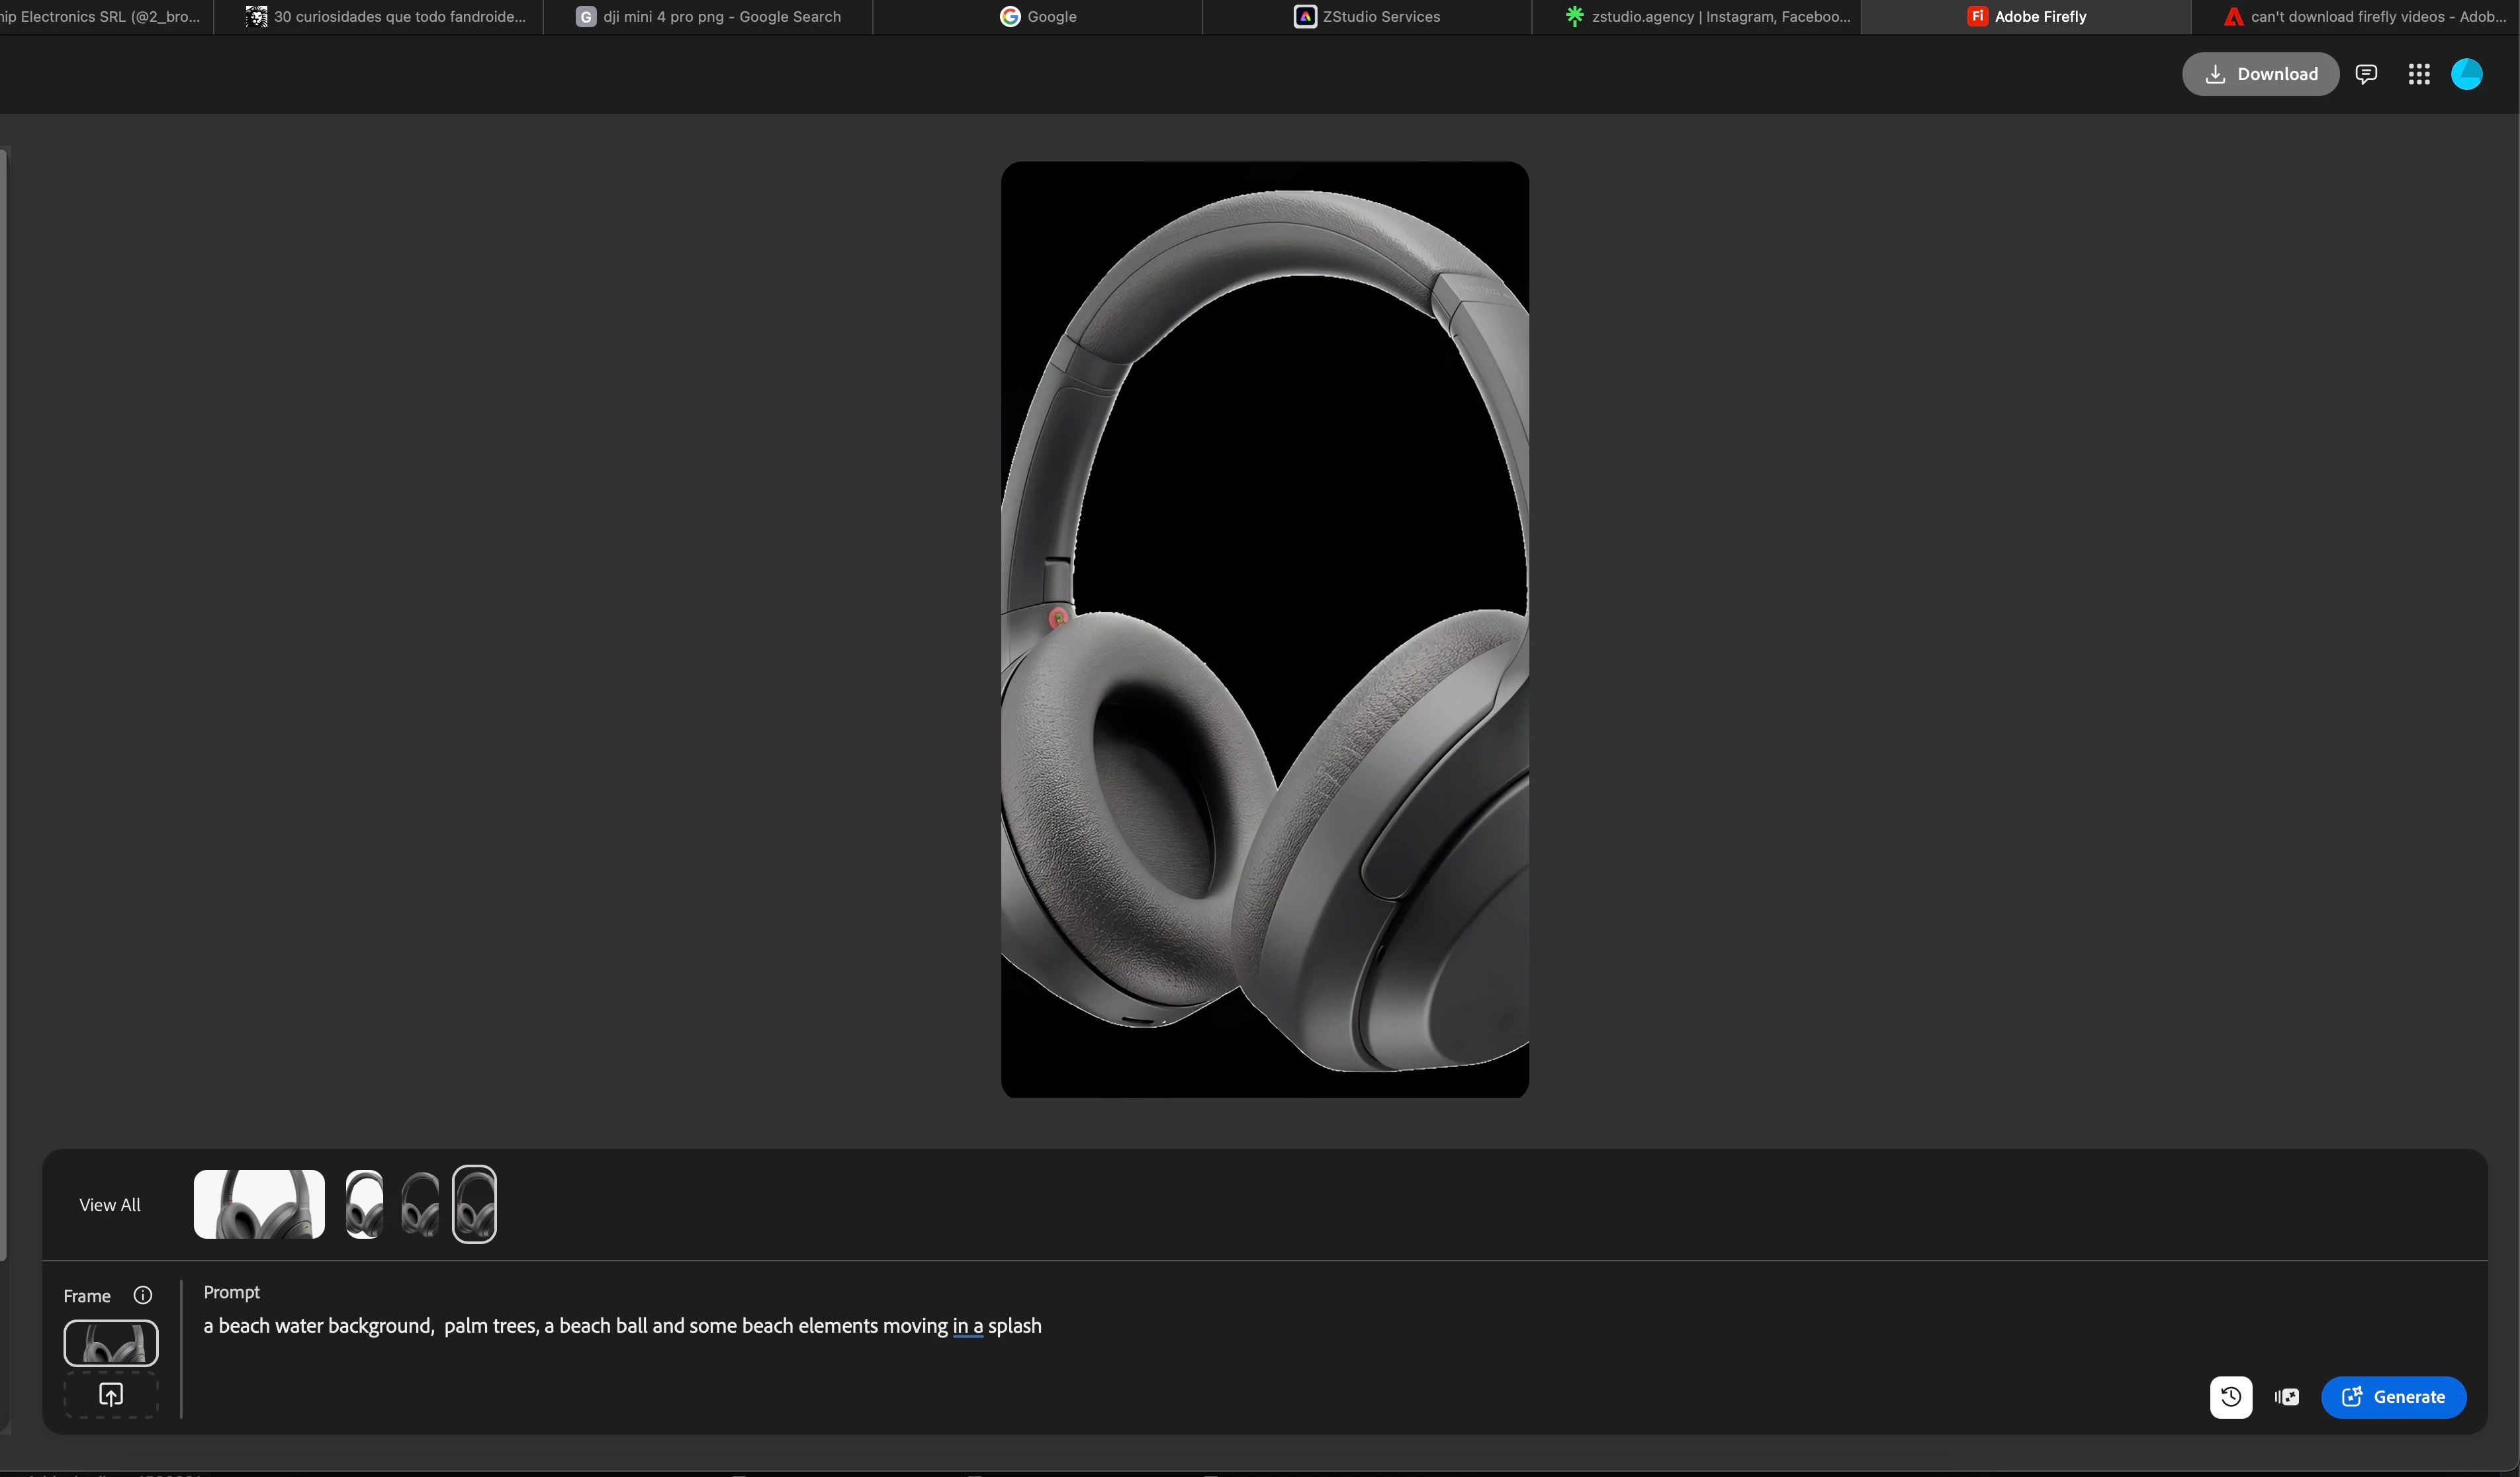This screenshot has height=1477, width=2520.
Task: Open the Adobe apps grid menu
Action: [2418, 74]
